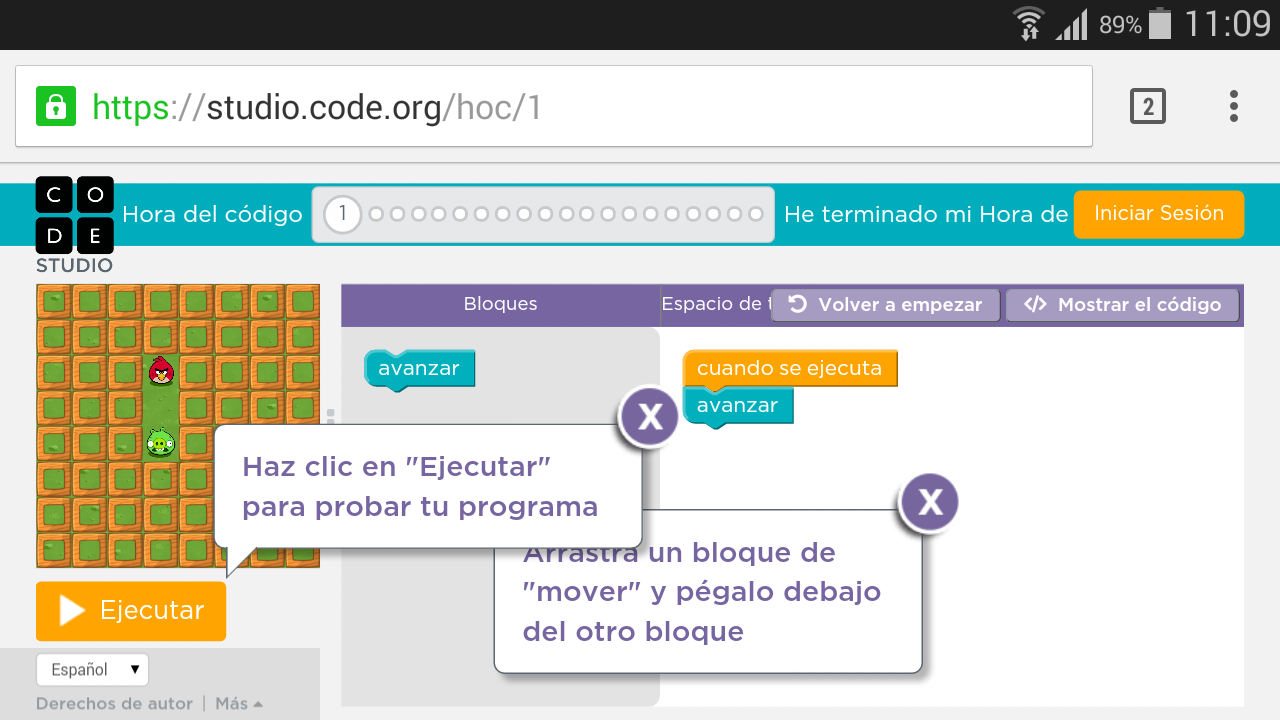Select the Bloques panel header

click(x=500, y=304)
